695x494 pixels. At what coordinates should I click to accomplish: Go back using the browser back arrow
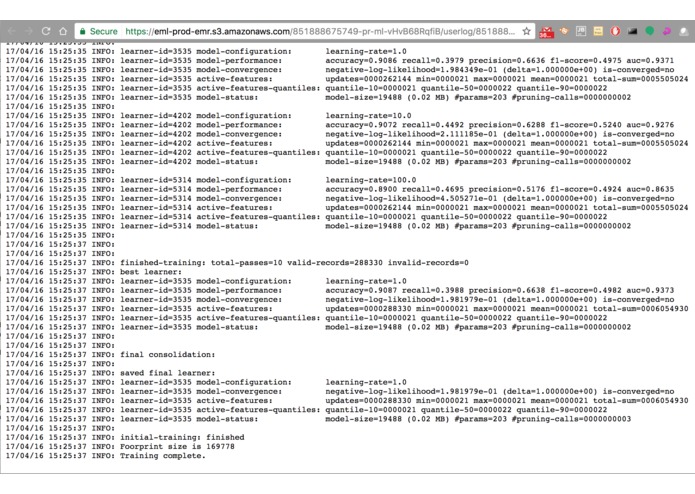(x=12, y=31)
